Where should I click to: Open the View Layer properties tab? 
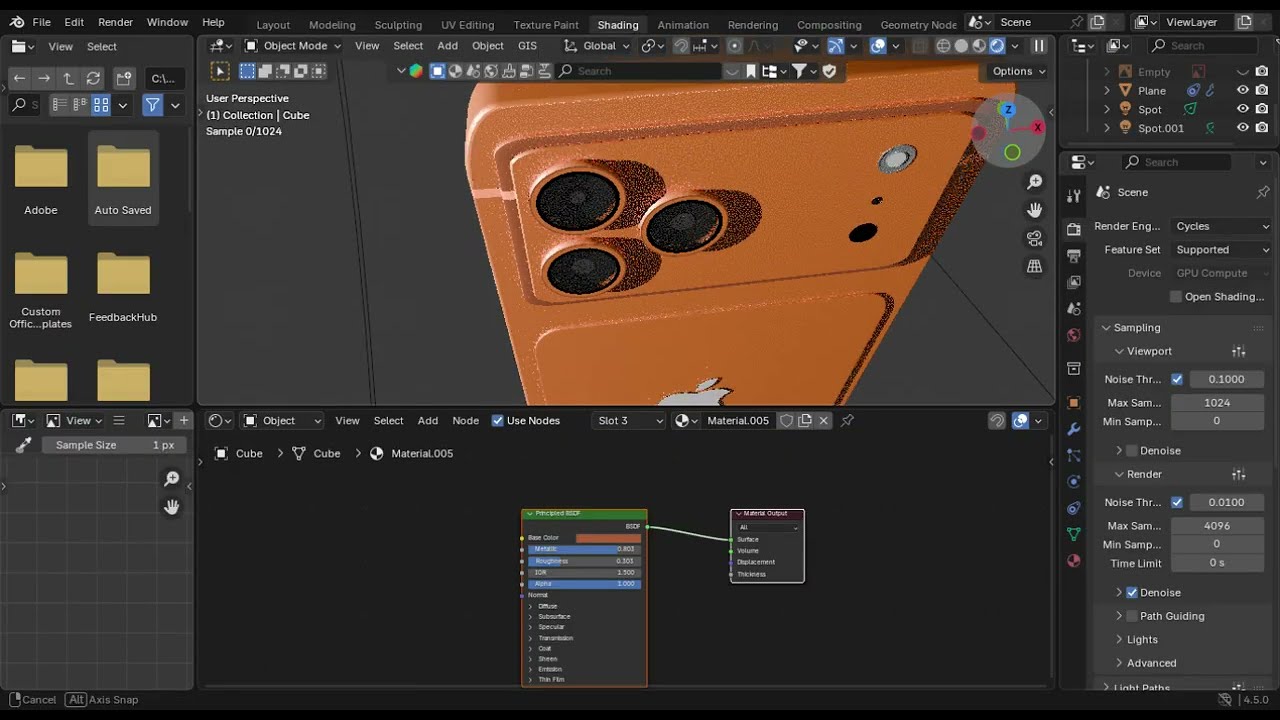1074,282
